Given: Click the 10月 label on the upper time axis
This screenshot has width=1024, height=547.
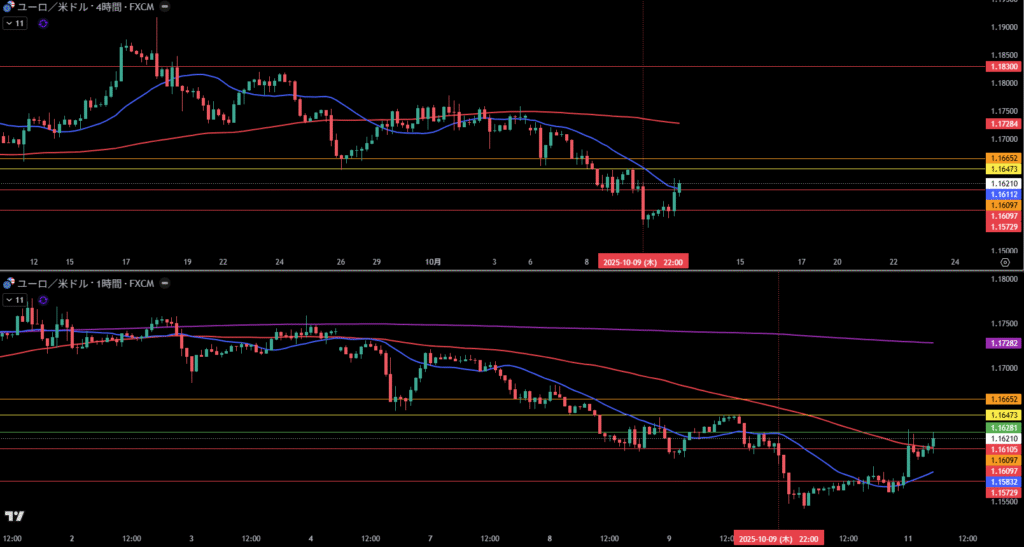Looking at the screenshot, I should 432,262.
